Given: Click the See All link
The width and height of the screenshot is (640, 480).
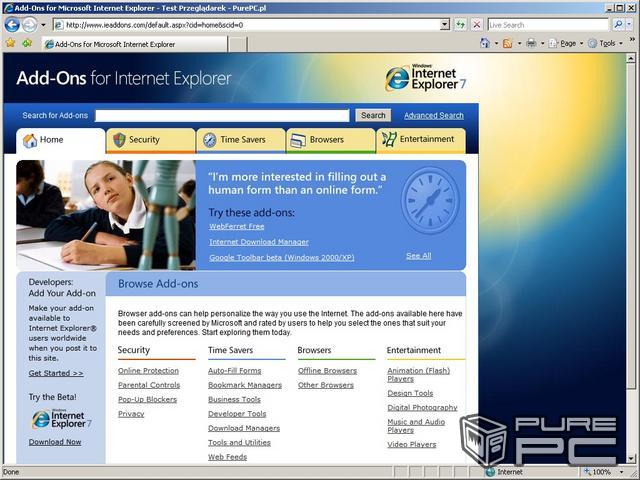Looking at the screenshot, I should tap(418, 256).
